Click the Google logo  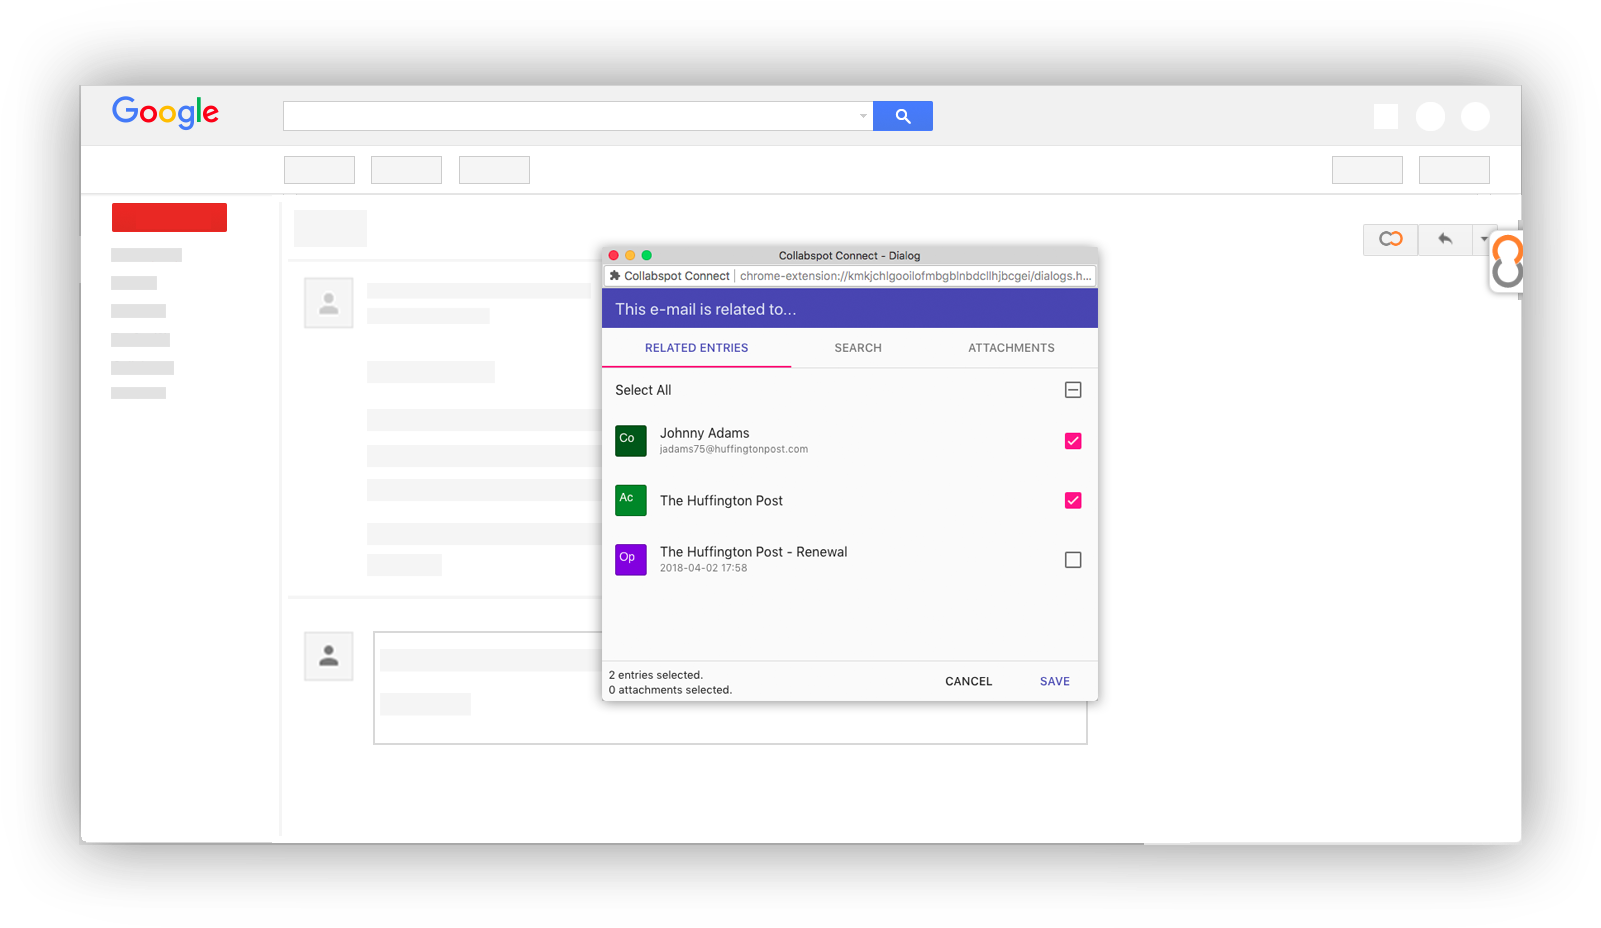click(x=165, y=112)
